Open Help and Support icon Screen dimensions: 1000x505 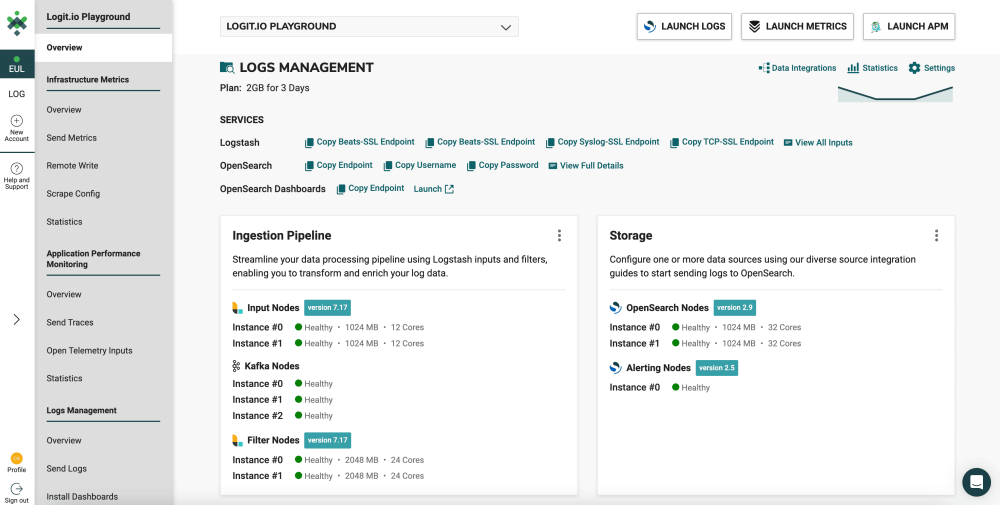tap(17, 169)
